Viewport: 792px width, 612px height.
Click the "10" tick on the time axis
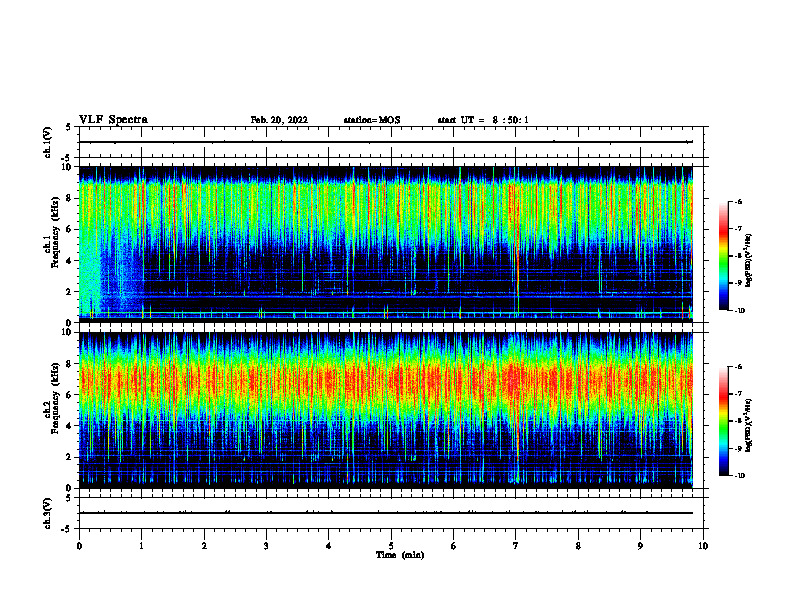pos(703,546)
